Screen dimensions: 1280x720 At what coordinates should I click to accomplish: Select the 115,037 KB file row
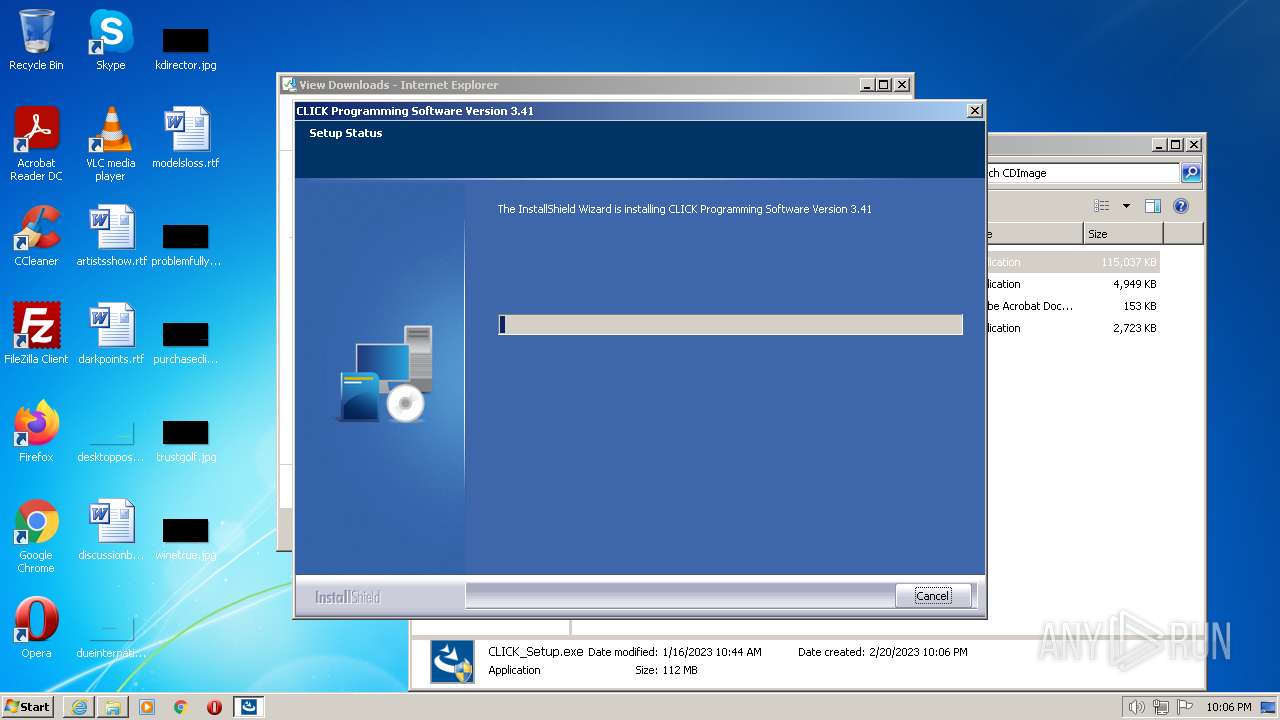coord(1073,262)
